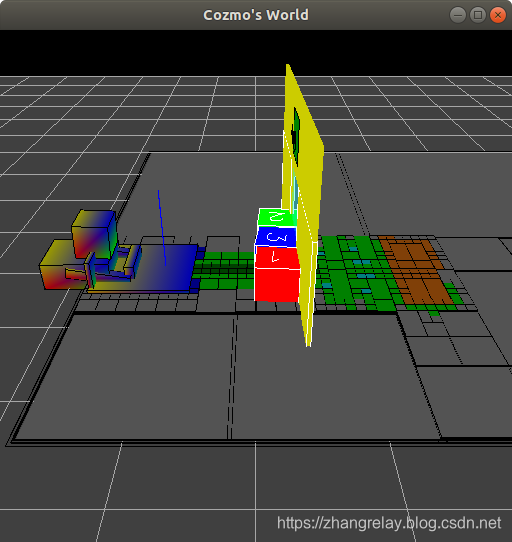This screenshot has width=512, height=542.
Task: Click the red cube labeled 1
Action: pos(277,273)
